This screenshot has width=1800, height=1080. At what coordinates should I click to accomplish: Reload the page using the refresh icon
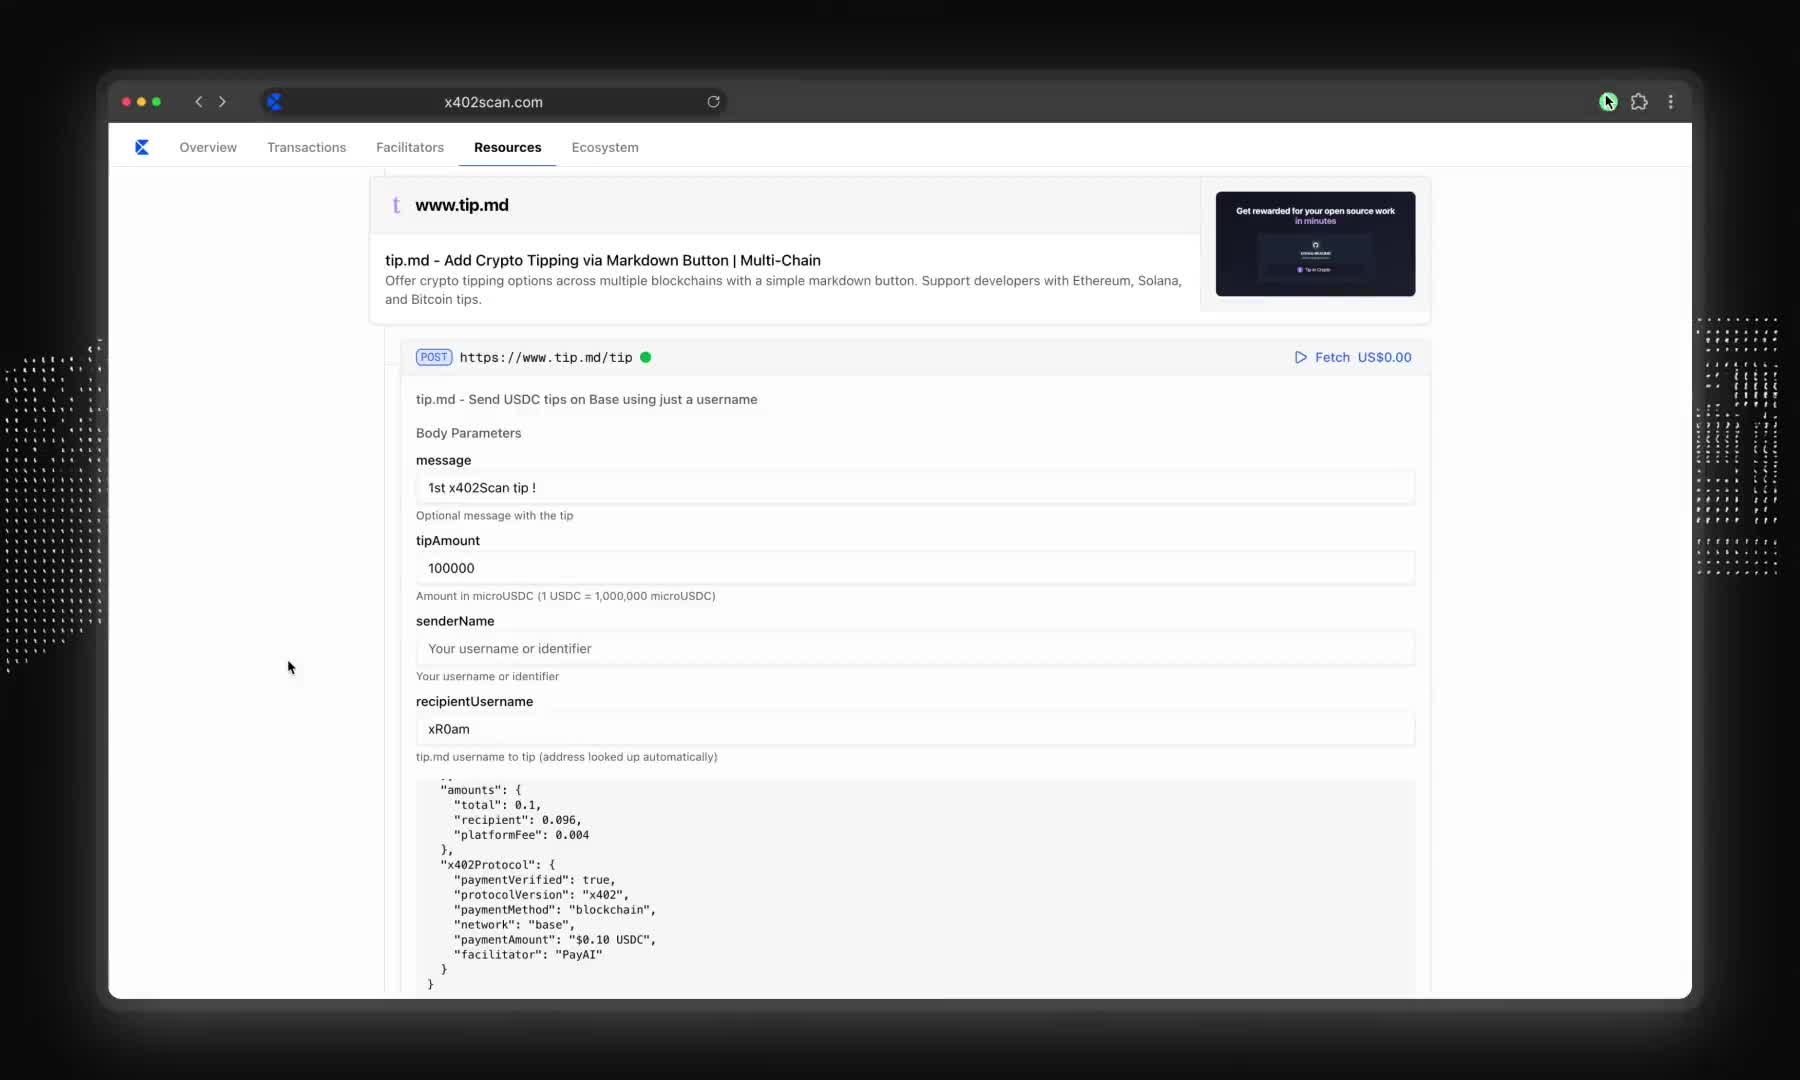pos(713,102)
